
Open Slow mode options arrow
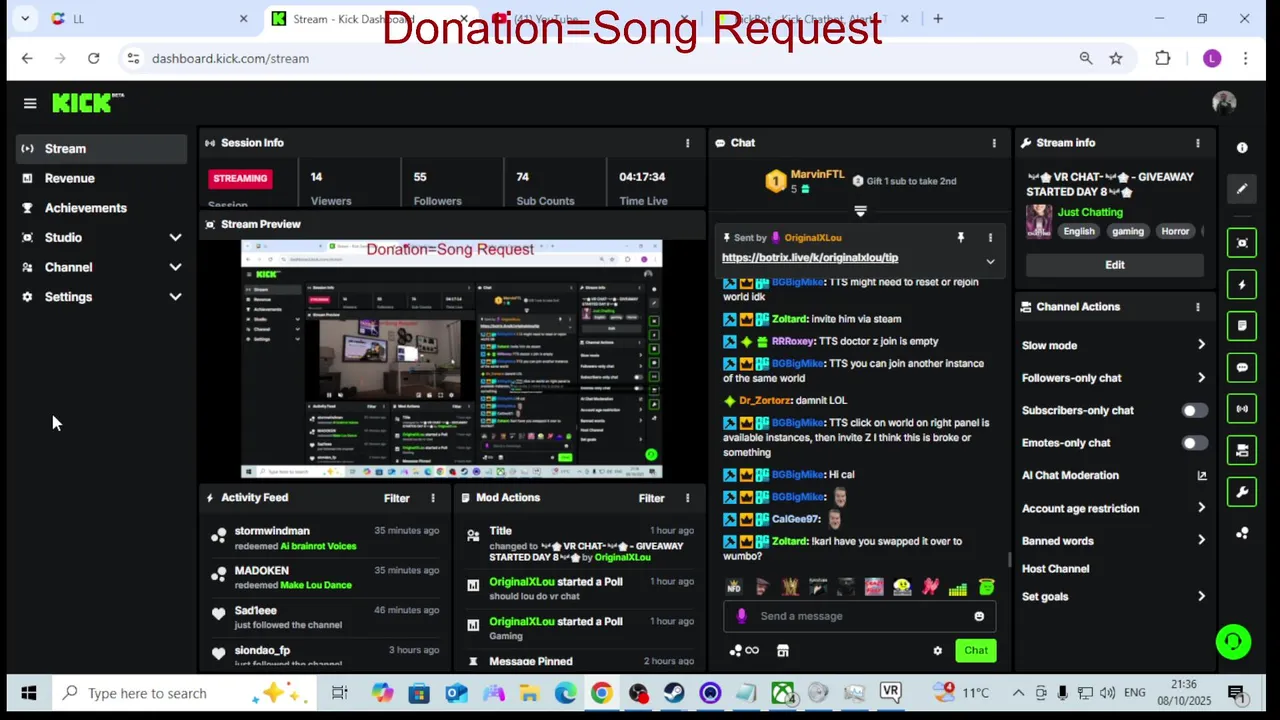[1201, 345]
